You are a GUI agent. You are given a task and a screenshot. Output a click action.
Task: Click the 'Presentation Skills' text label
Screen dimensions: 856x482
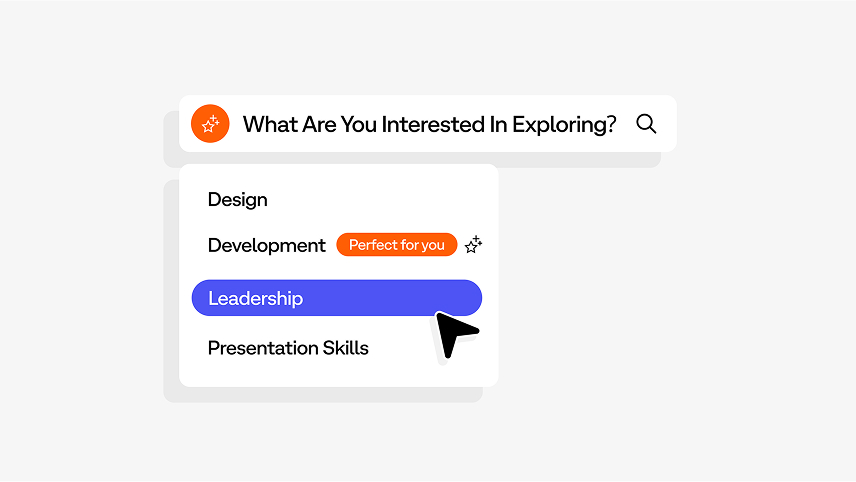click(288, 348)
